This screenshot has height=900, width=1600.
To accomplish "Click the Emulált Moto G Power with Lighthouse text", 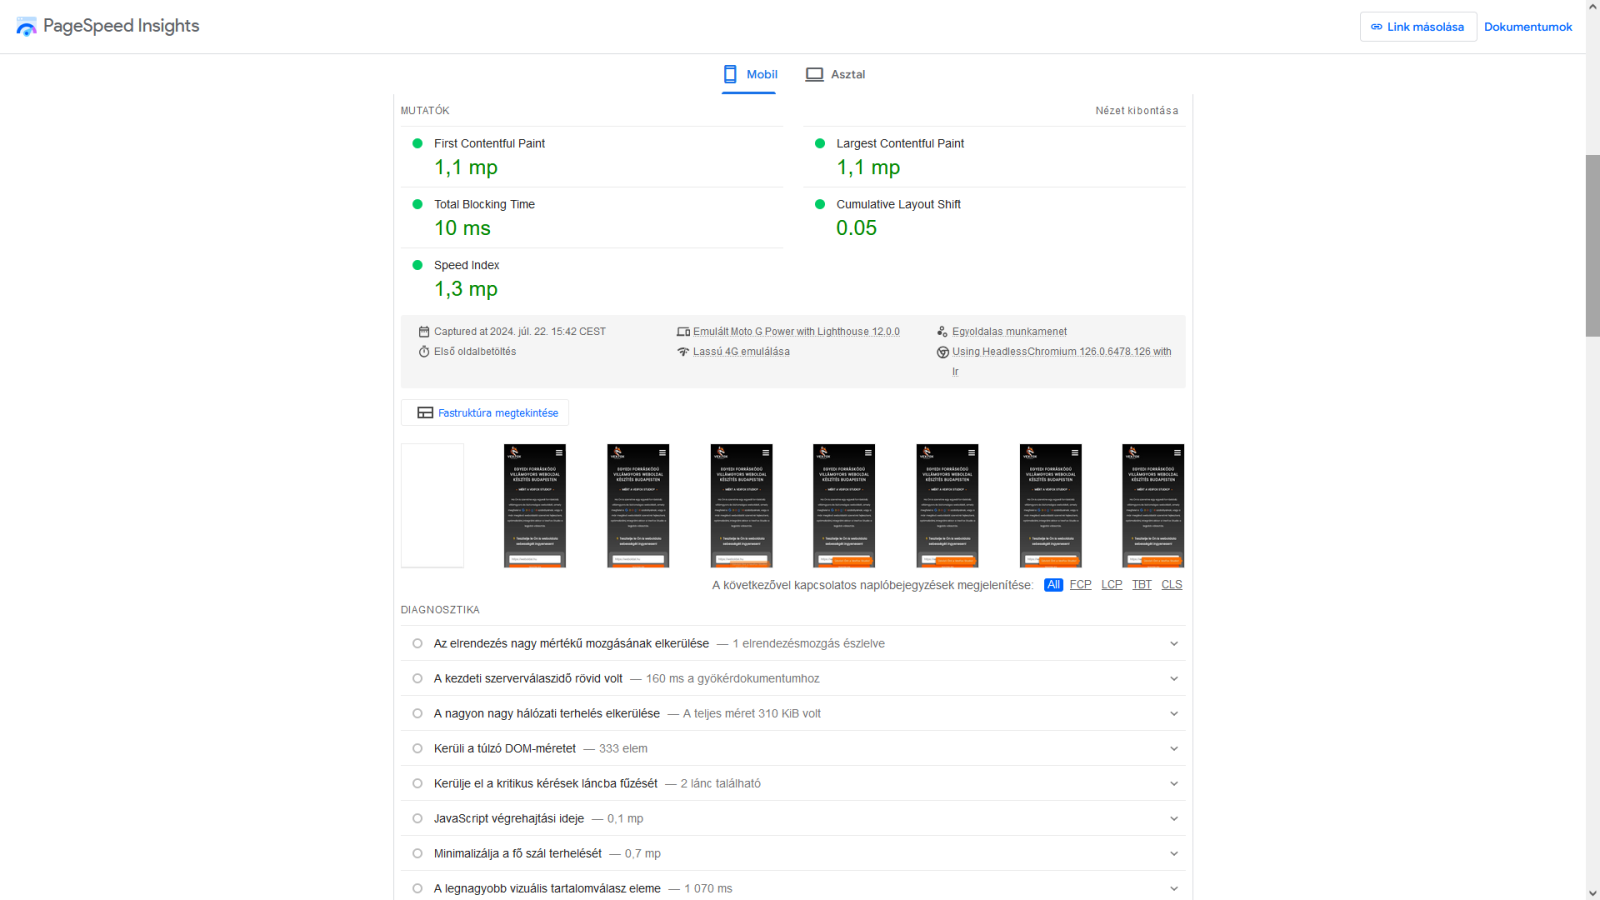I will pyautogui.click(x=796, y=332).
